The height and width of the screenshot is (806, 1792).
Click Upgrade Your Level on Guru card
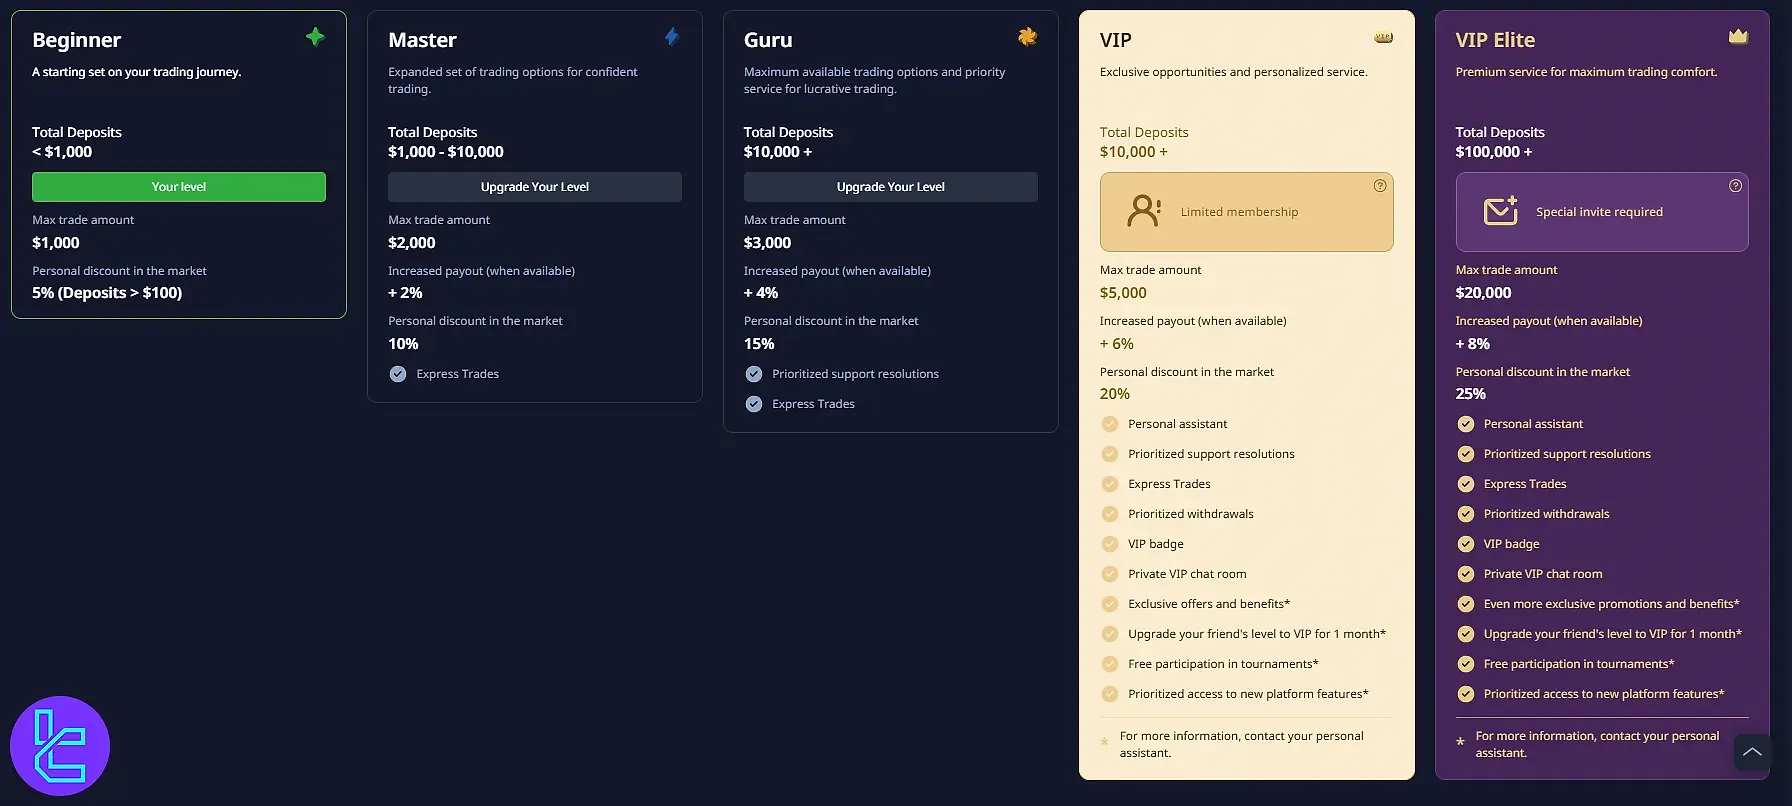coord(890,187)
